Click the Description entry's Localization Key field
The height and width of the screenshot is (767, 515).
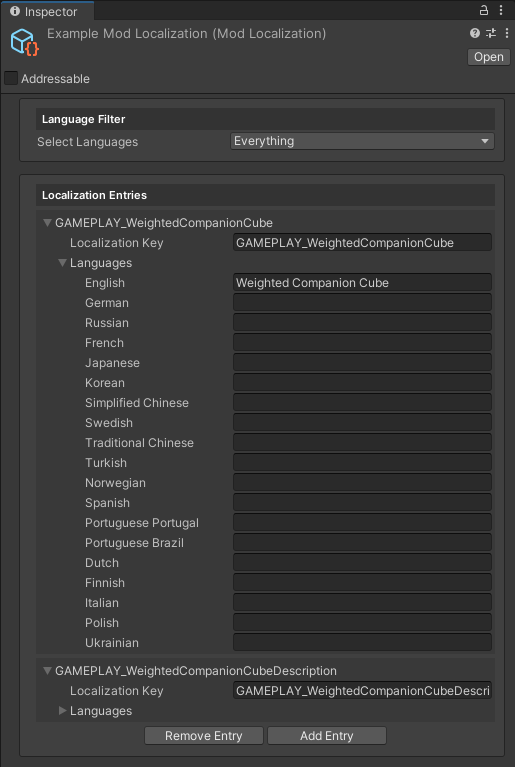(x=362, y=691)
